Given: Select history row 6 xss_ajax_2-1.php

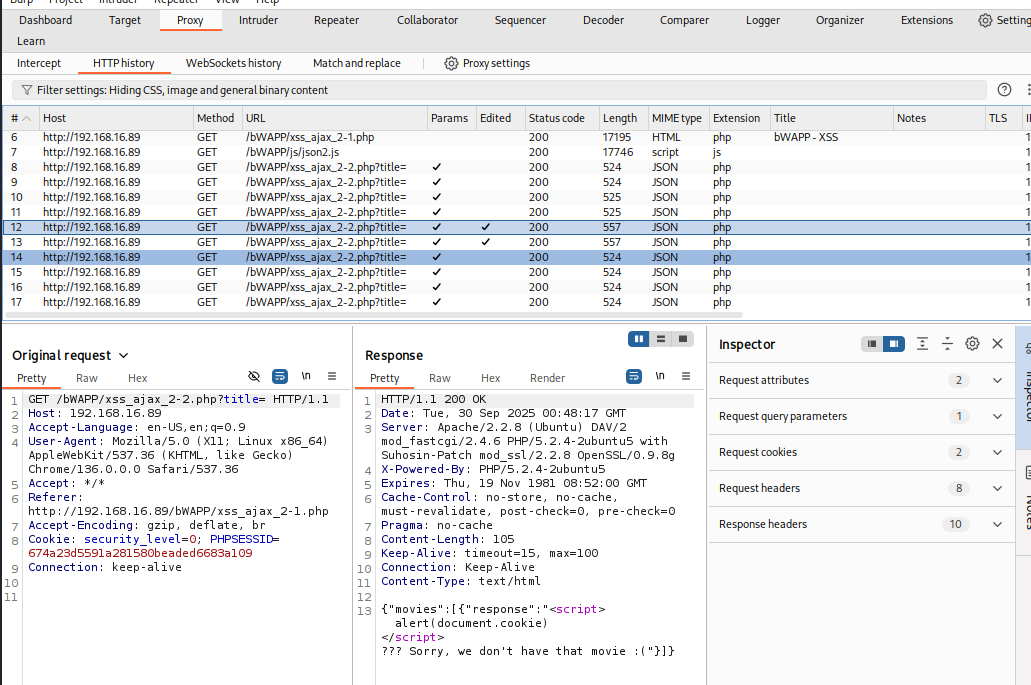Looking at the screenshot, I should (516, 137).
